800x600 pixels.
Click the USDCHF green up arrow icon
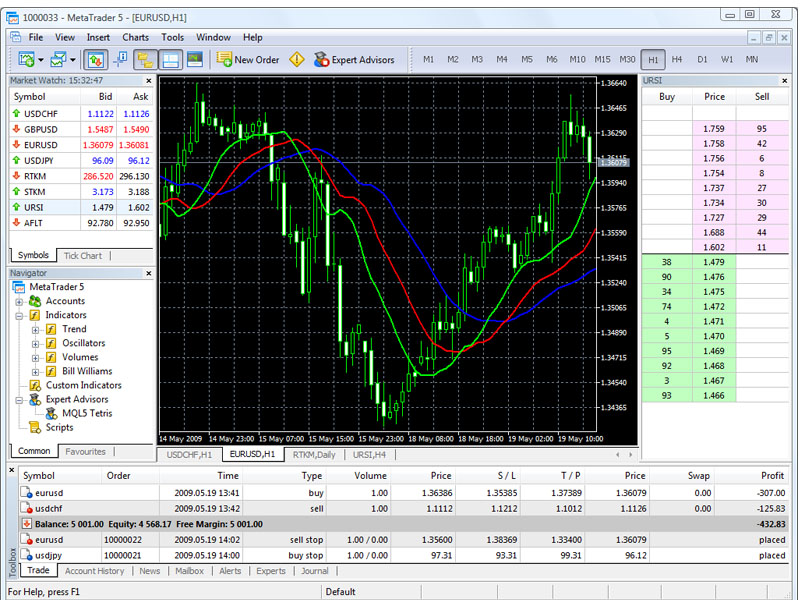pos(16,113)
